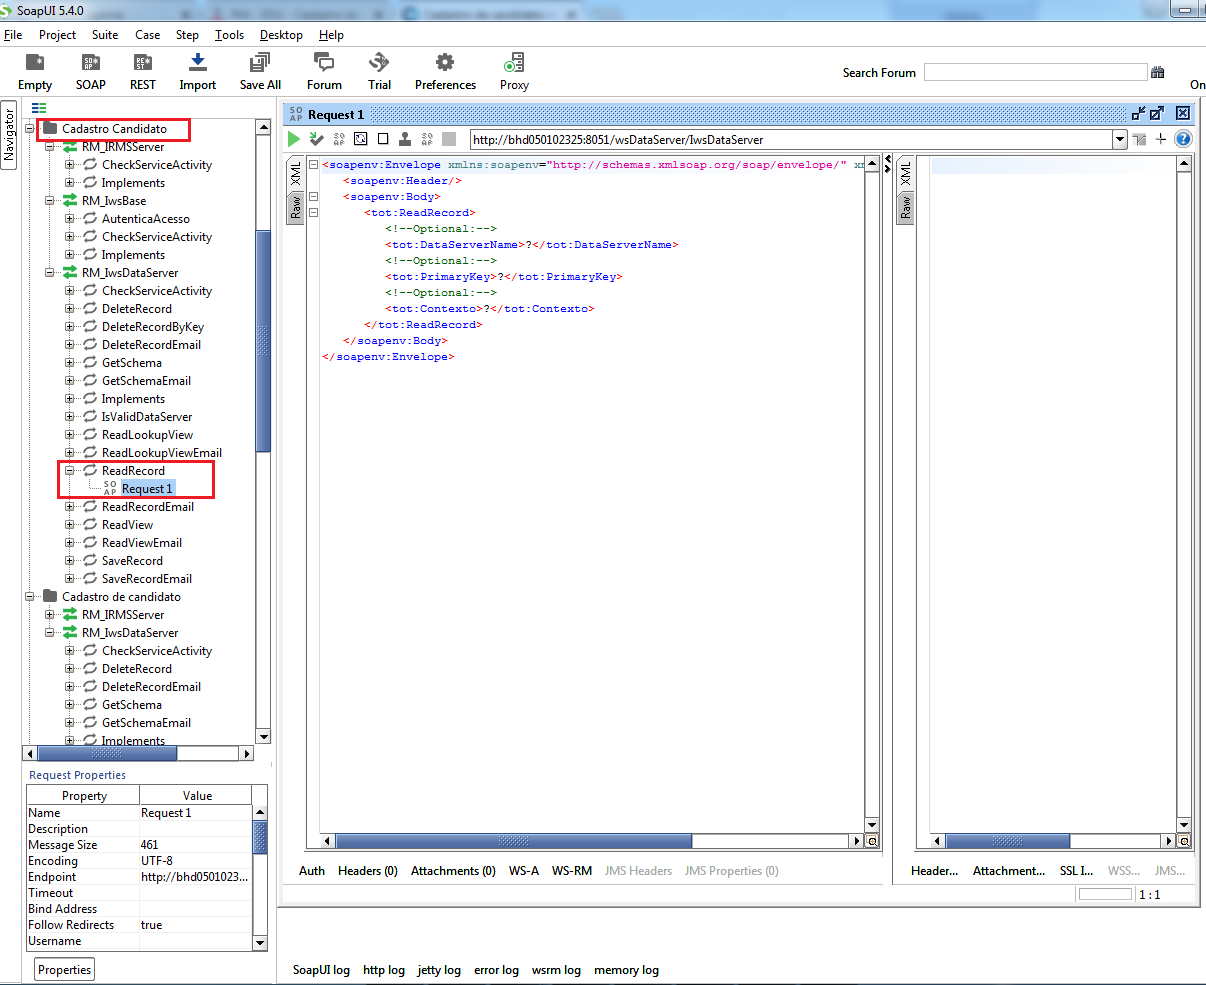Open the Desktop menu
The height and width of the screenshot is (985, 1206).
tap(281, 34)
